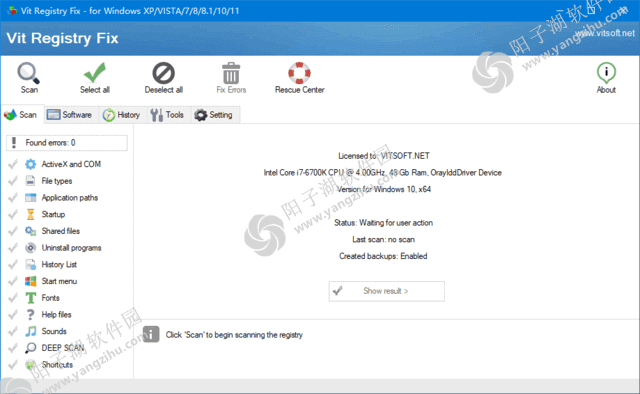Click the Sounds music note icon

pyautogui.click(x=30, y=331)
